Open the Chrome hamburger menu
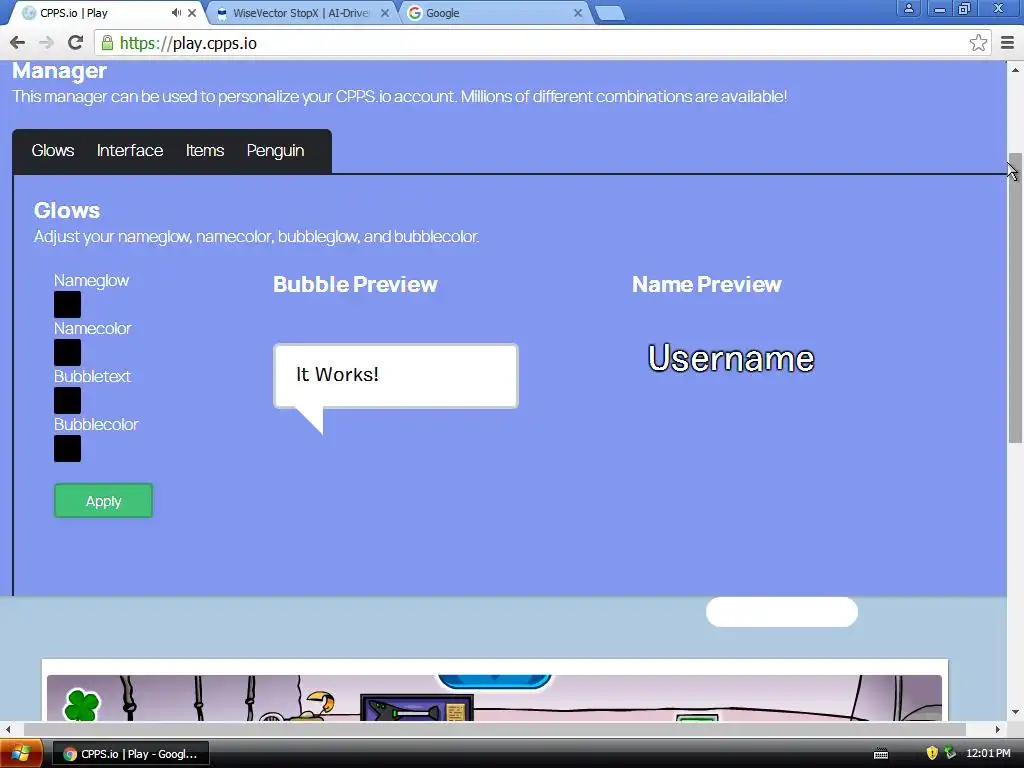 point(1007,43)
